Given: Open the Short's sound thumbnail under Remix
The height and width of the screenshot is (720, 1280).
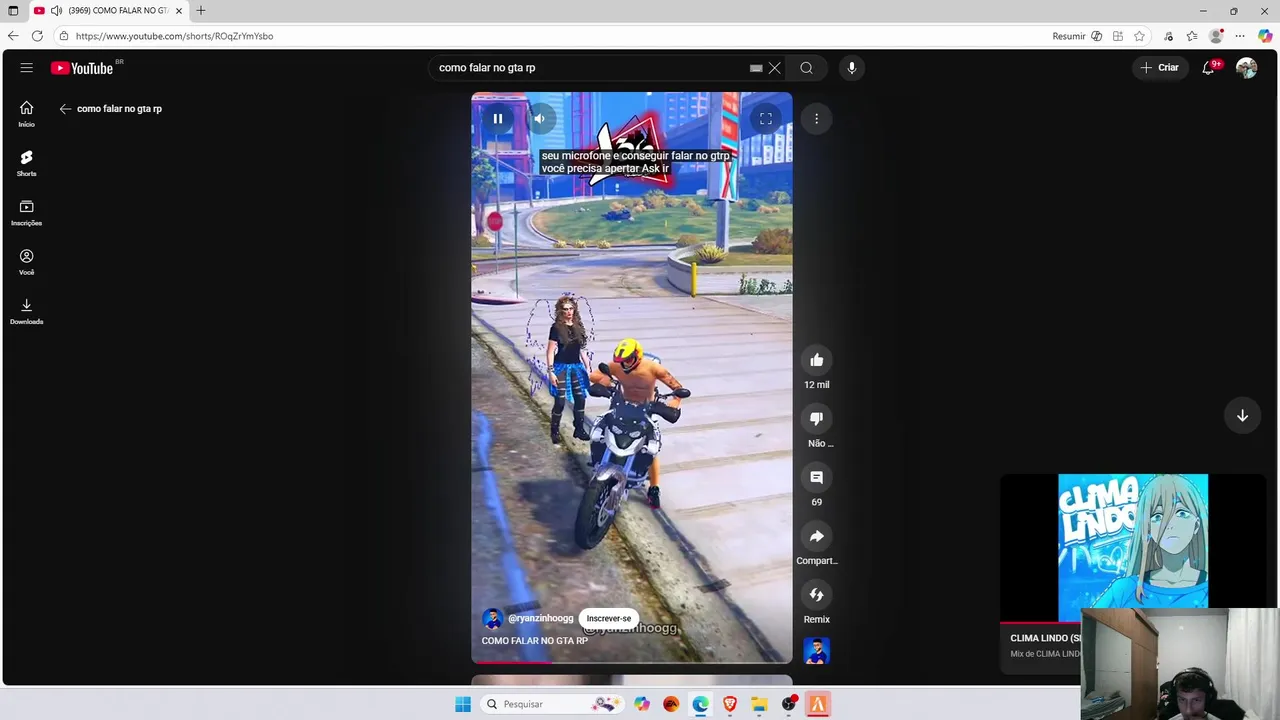Looking at the screenshot, I should click(816, 651).
